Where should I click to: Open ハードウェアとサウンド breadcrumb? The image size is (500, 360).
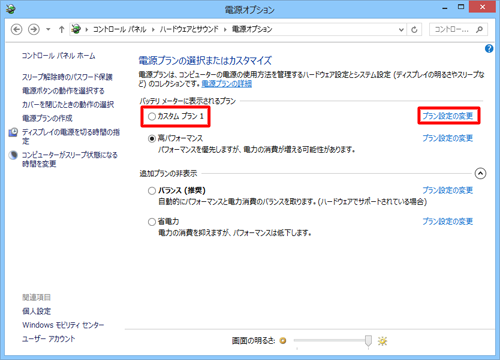[x=189, y=29]
